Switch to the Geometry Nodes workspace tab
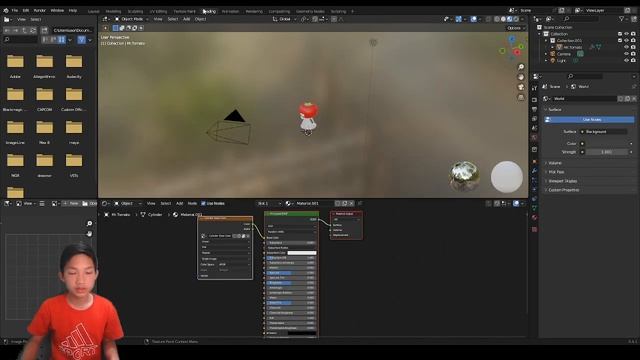640x360 pixels. point(310,11)
